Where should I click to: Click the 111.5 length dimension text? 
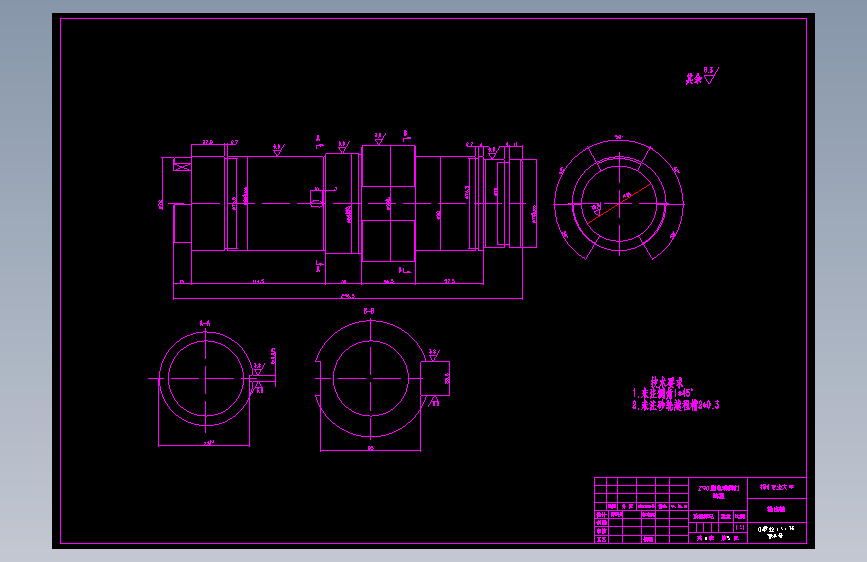258,282
